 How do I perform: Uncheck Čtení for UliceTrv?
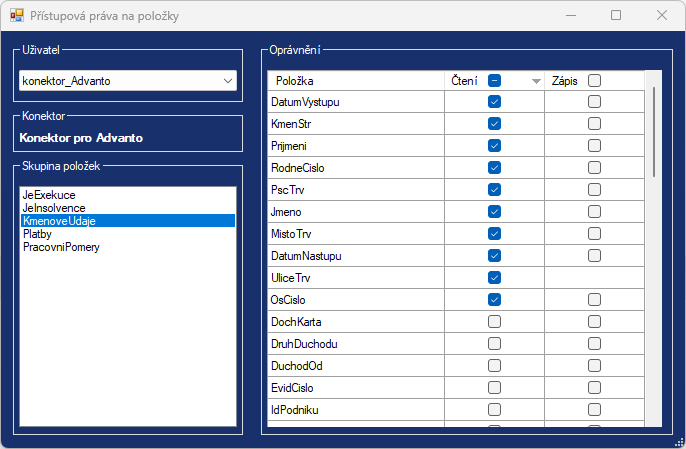click(494, 278)
